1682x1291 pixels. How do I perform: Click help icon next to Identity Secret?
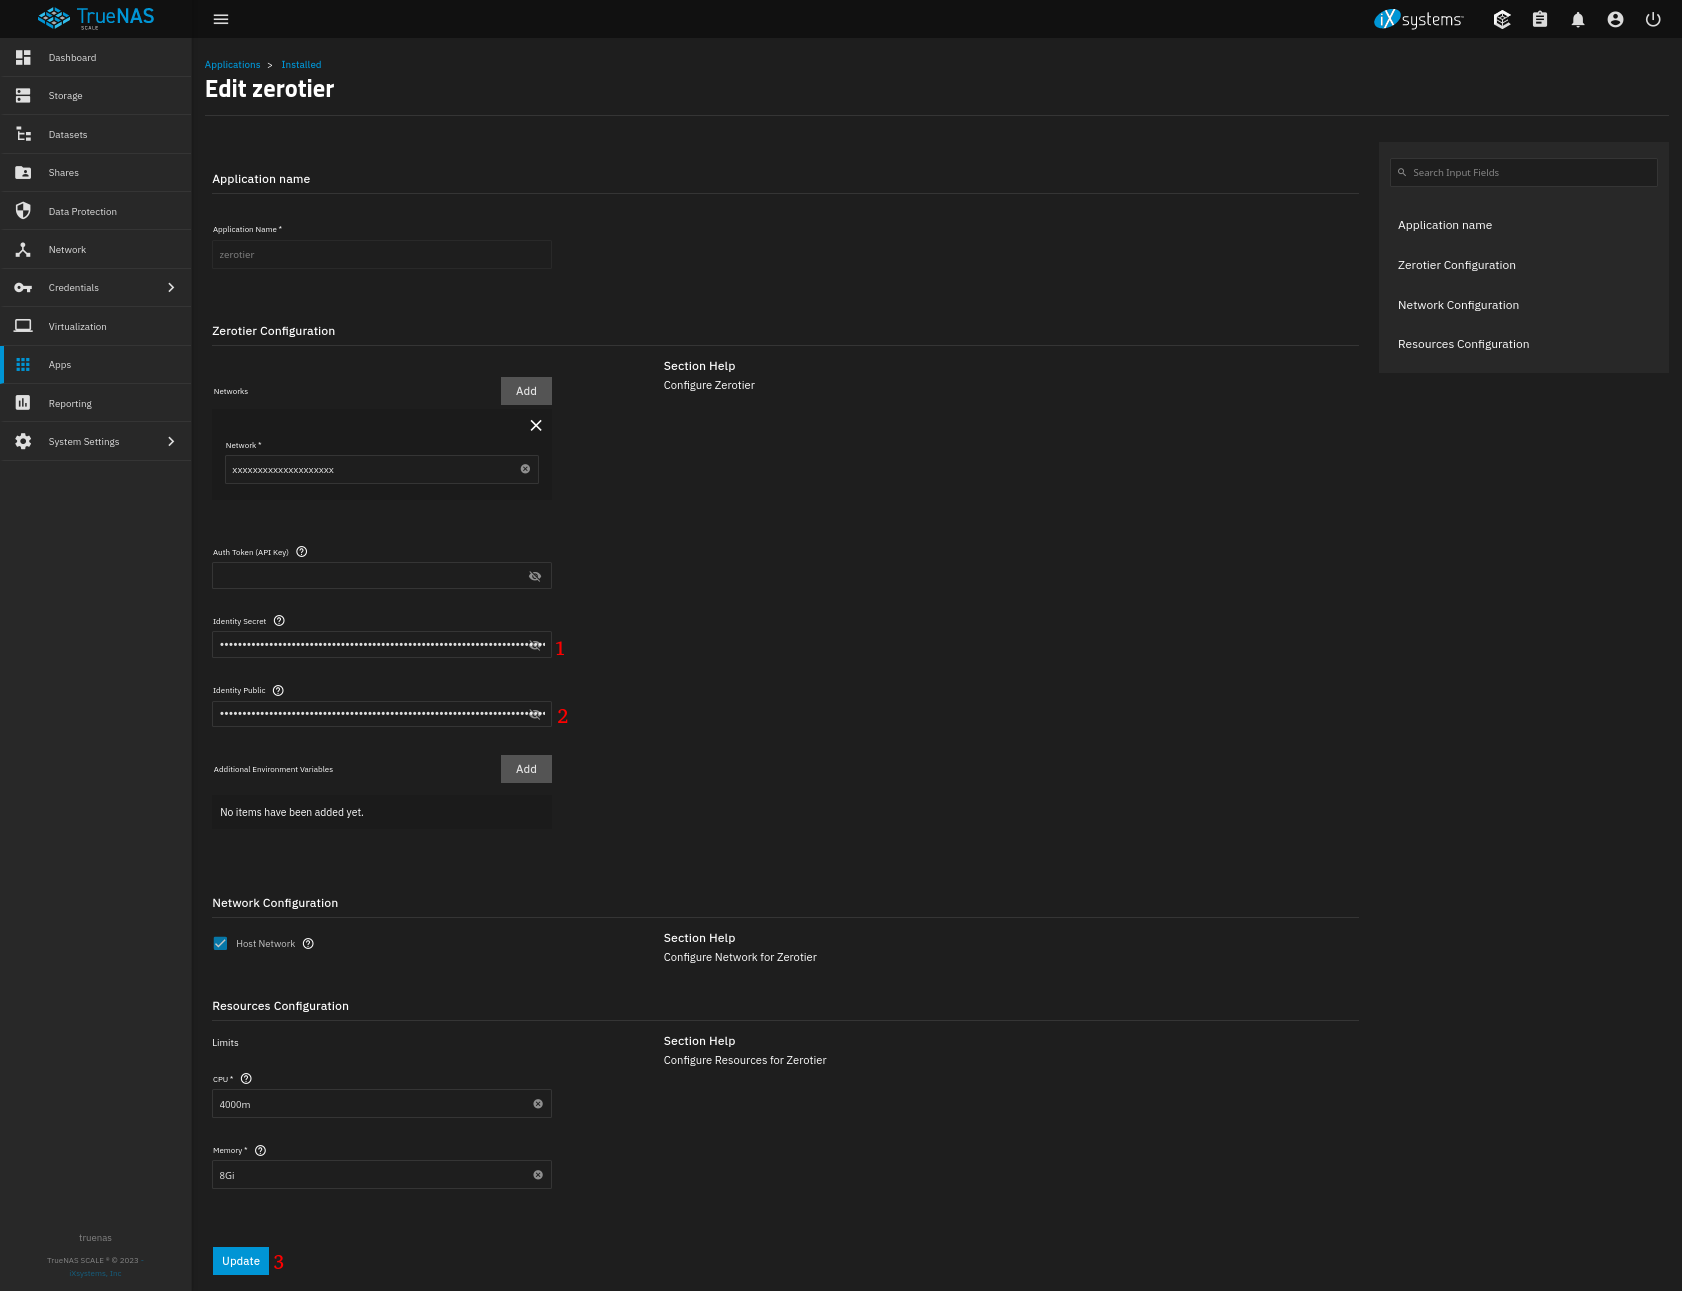[279, 621]
